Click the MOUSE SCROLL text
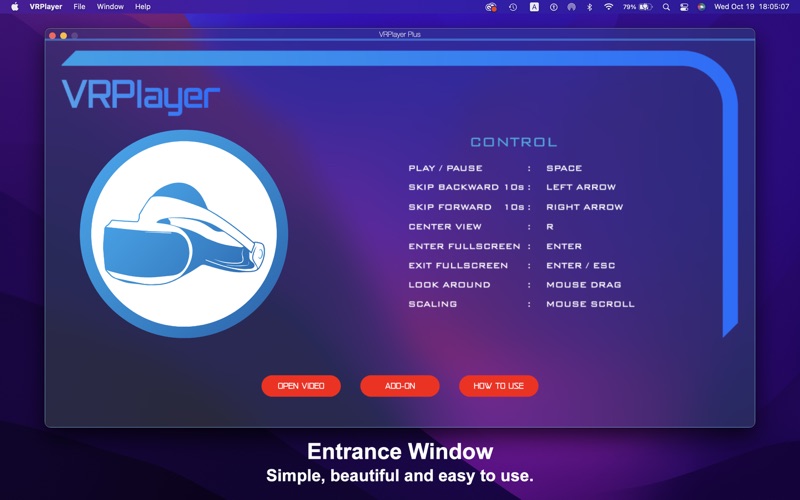The height and width of the screenshot is (500, 800). 590,304
